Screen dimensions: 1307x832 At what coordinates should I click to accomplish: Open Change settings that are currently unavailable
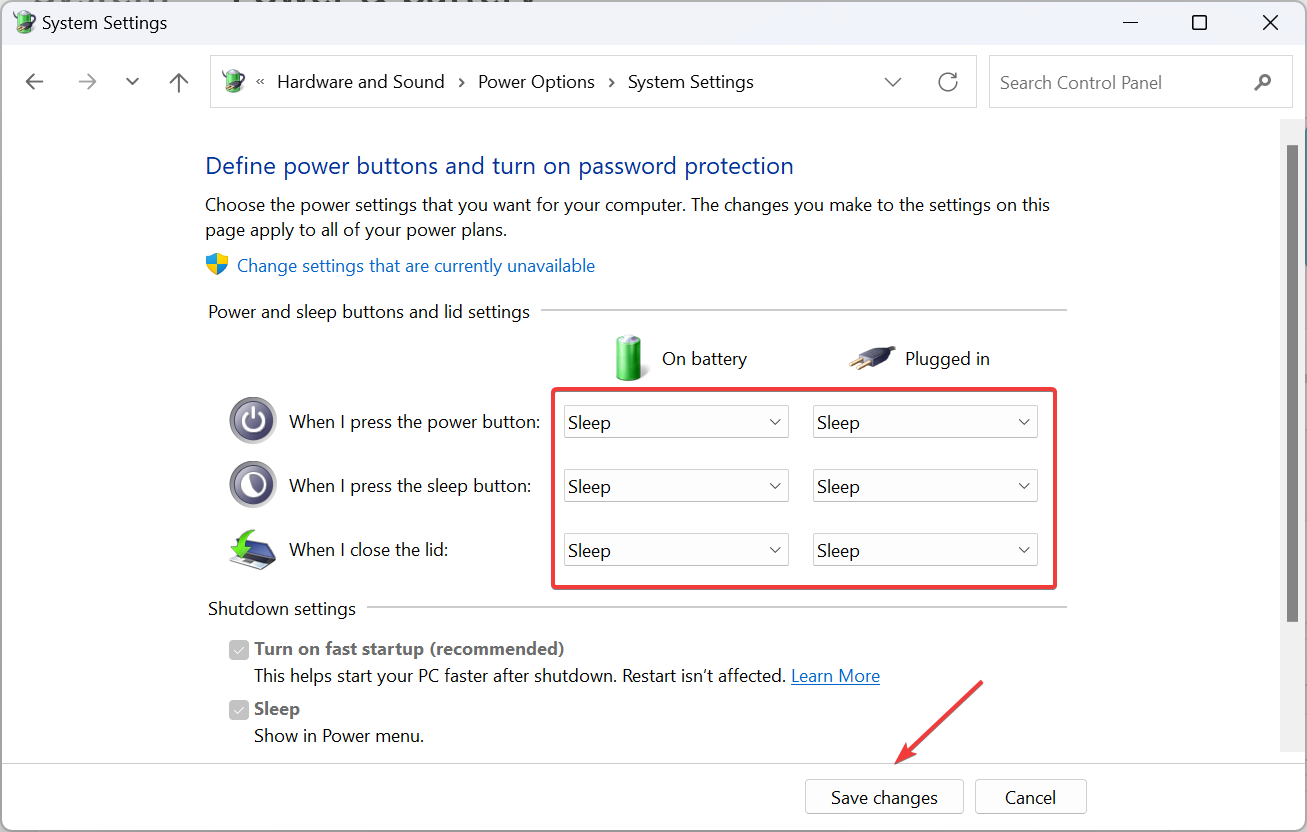415,266
